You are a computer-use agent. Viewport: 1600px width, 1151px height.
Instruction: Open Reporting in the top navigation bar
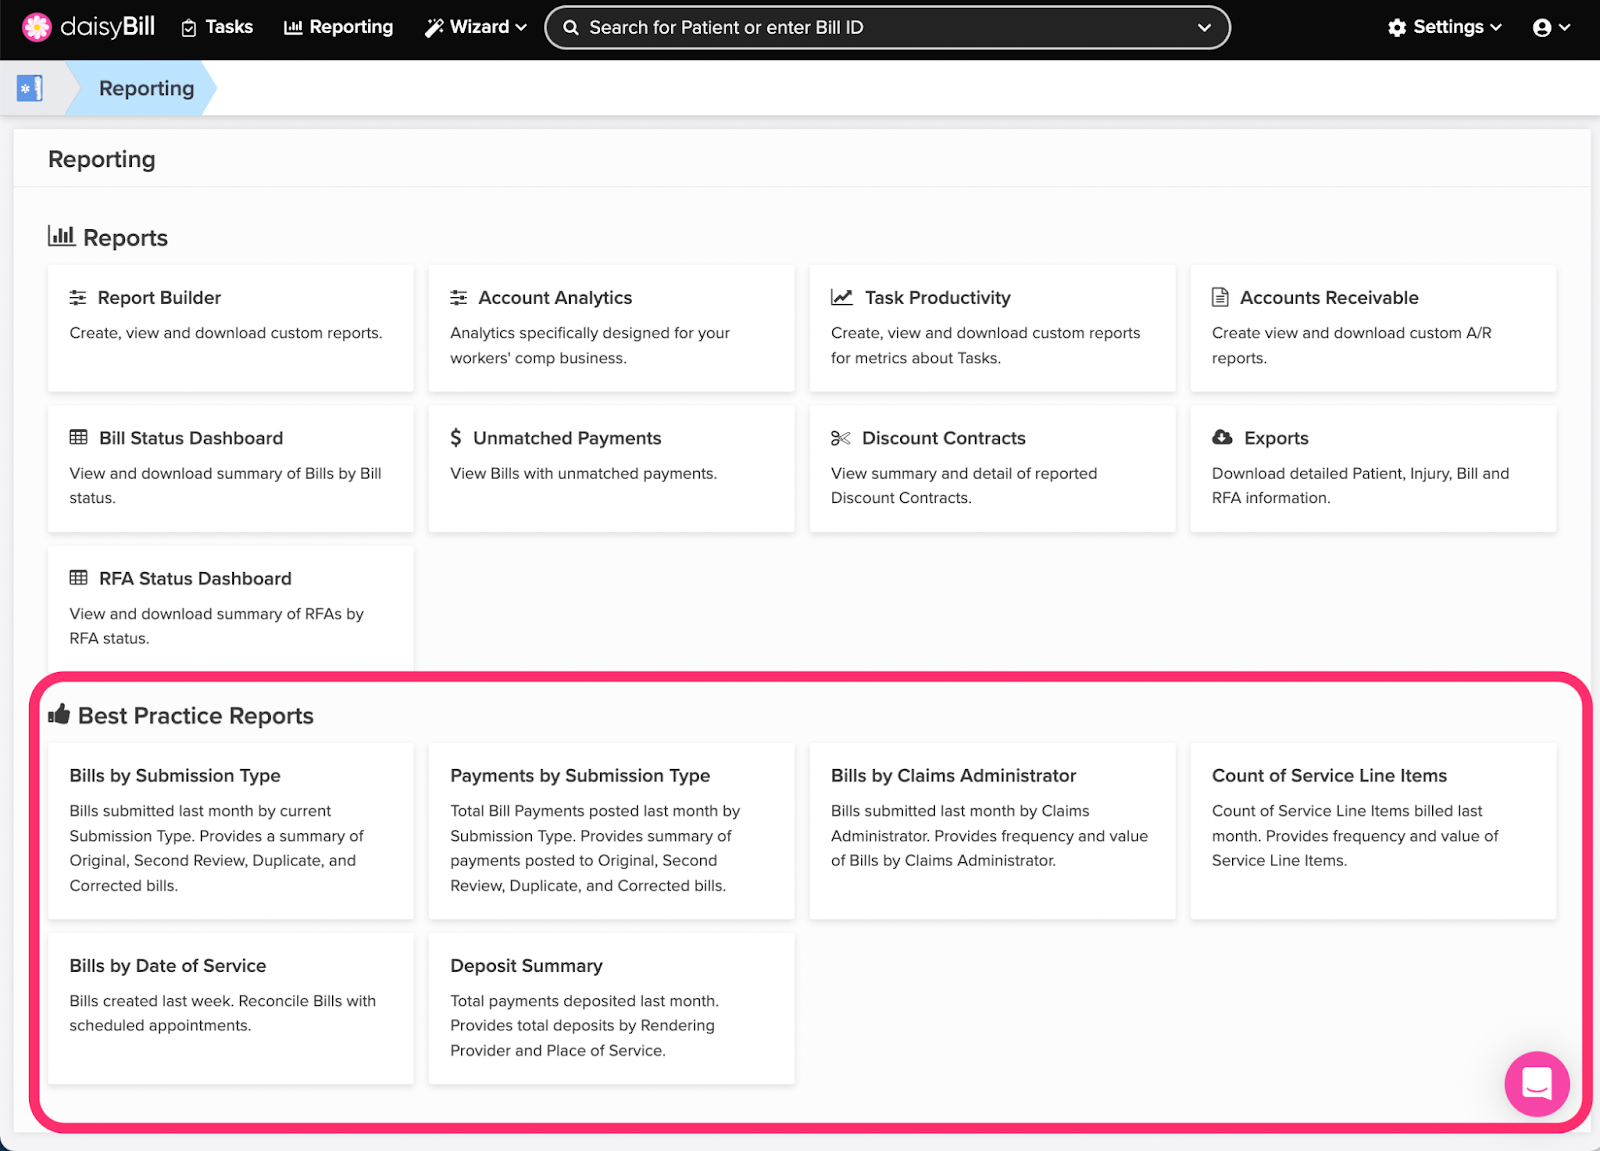click(x=338, y=27)
